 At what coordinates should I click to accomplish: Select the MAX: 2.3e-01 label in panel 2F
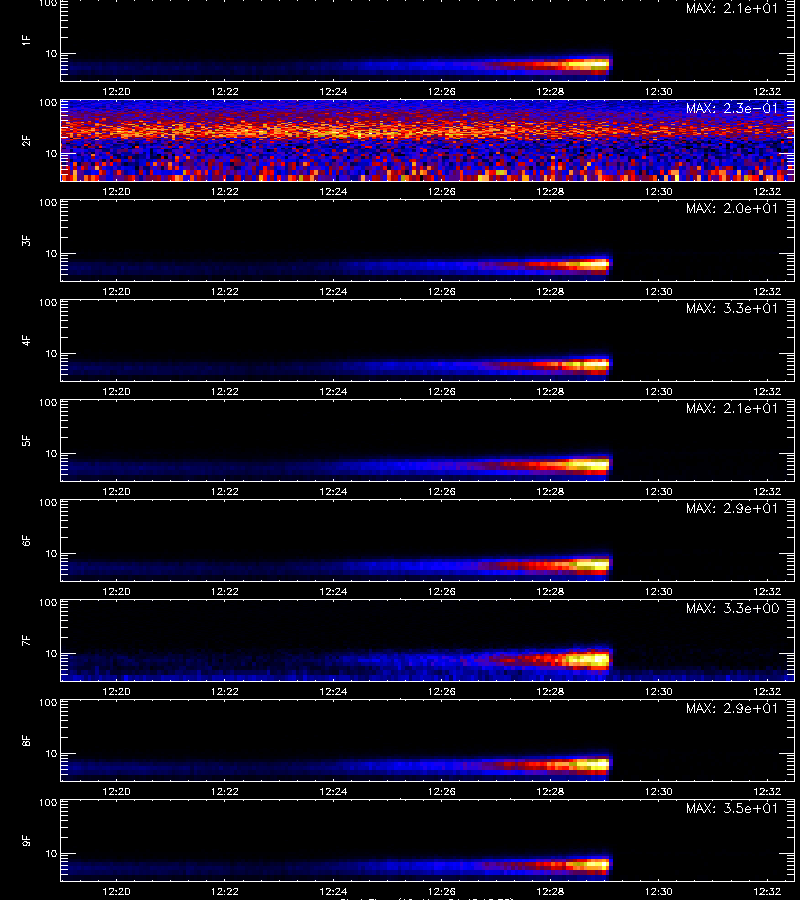click(732, 108)
